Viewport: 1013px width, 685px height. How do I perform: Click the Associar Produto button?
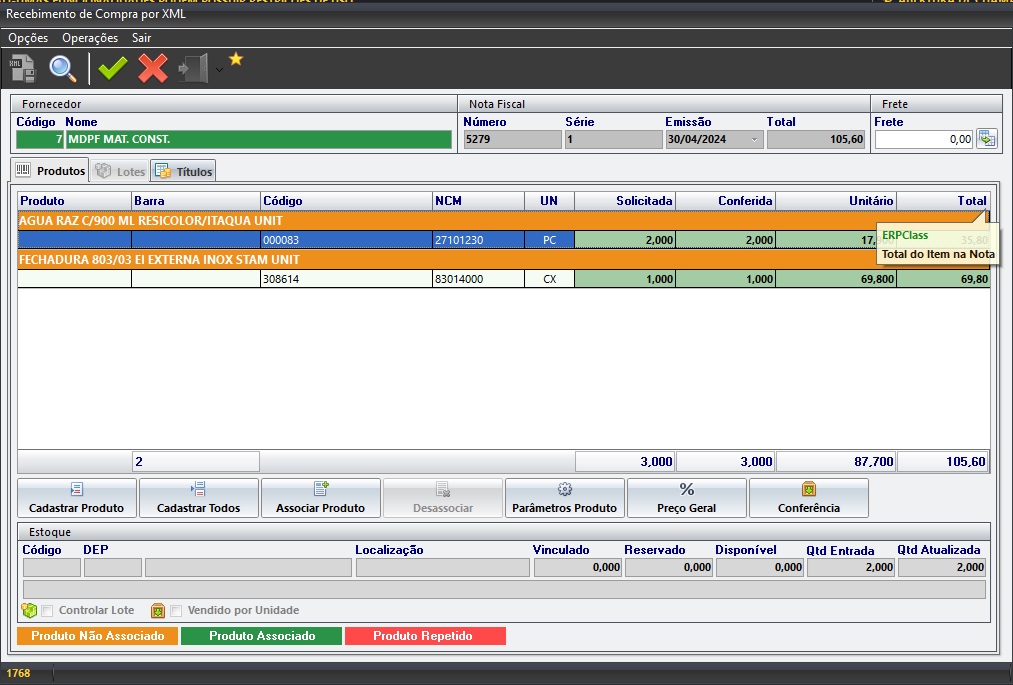point(320,498)
